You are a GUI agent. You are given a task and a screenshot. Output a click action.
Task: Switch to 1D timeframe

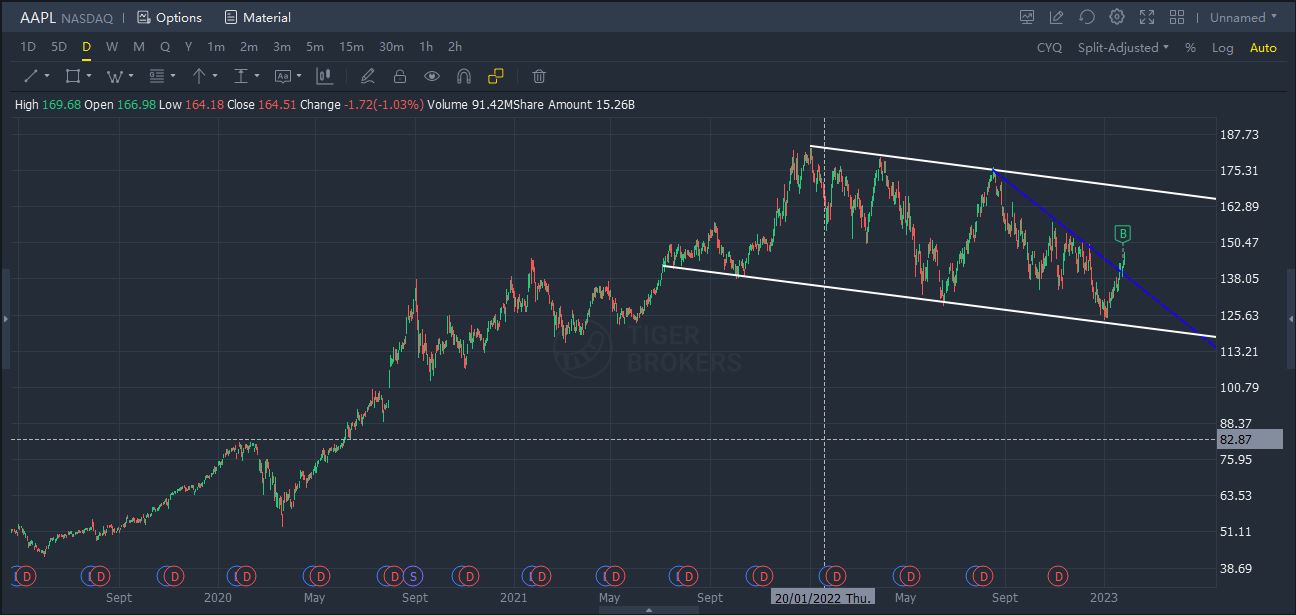[28, 47]
